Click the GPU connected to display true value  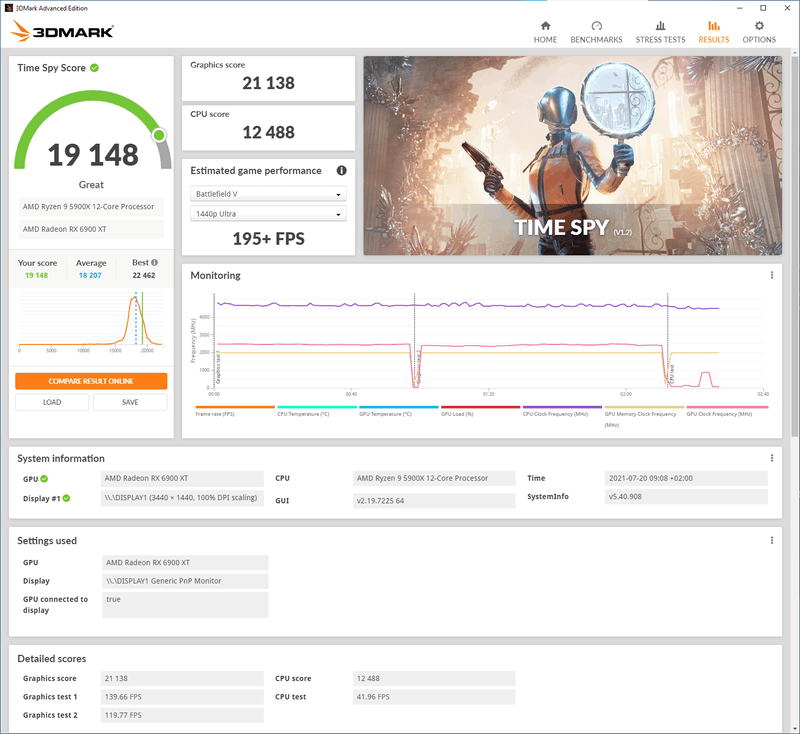(x=185, y=604)
